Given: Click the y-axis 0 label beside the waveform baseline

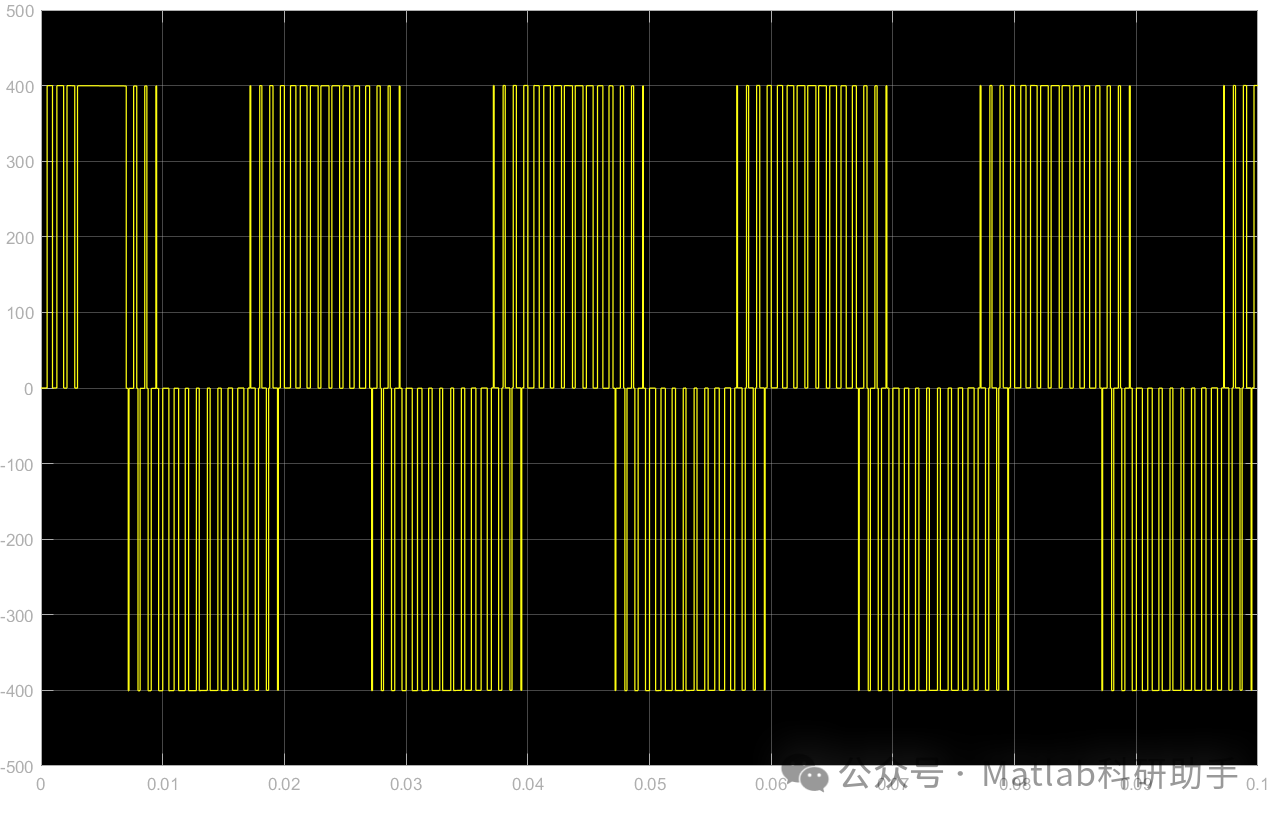Looking at the screenshot, I should click(29, 389).
